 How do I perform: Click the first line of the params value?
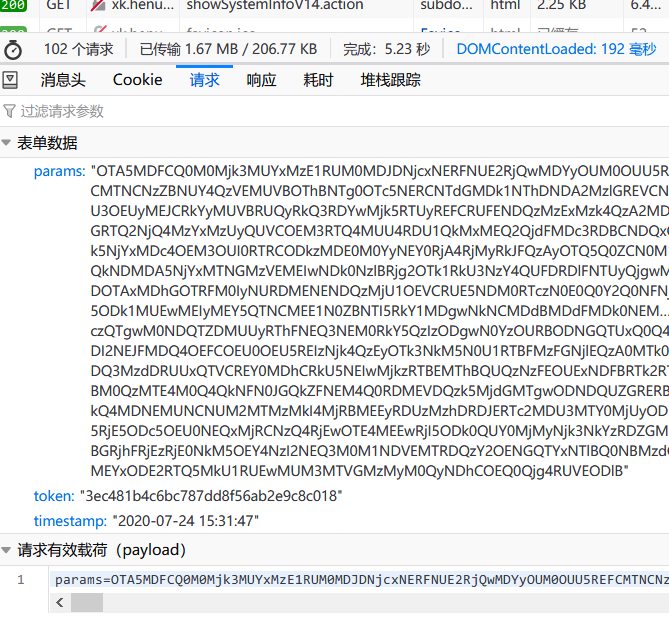[380, 171]
